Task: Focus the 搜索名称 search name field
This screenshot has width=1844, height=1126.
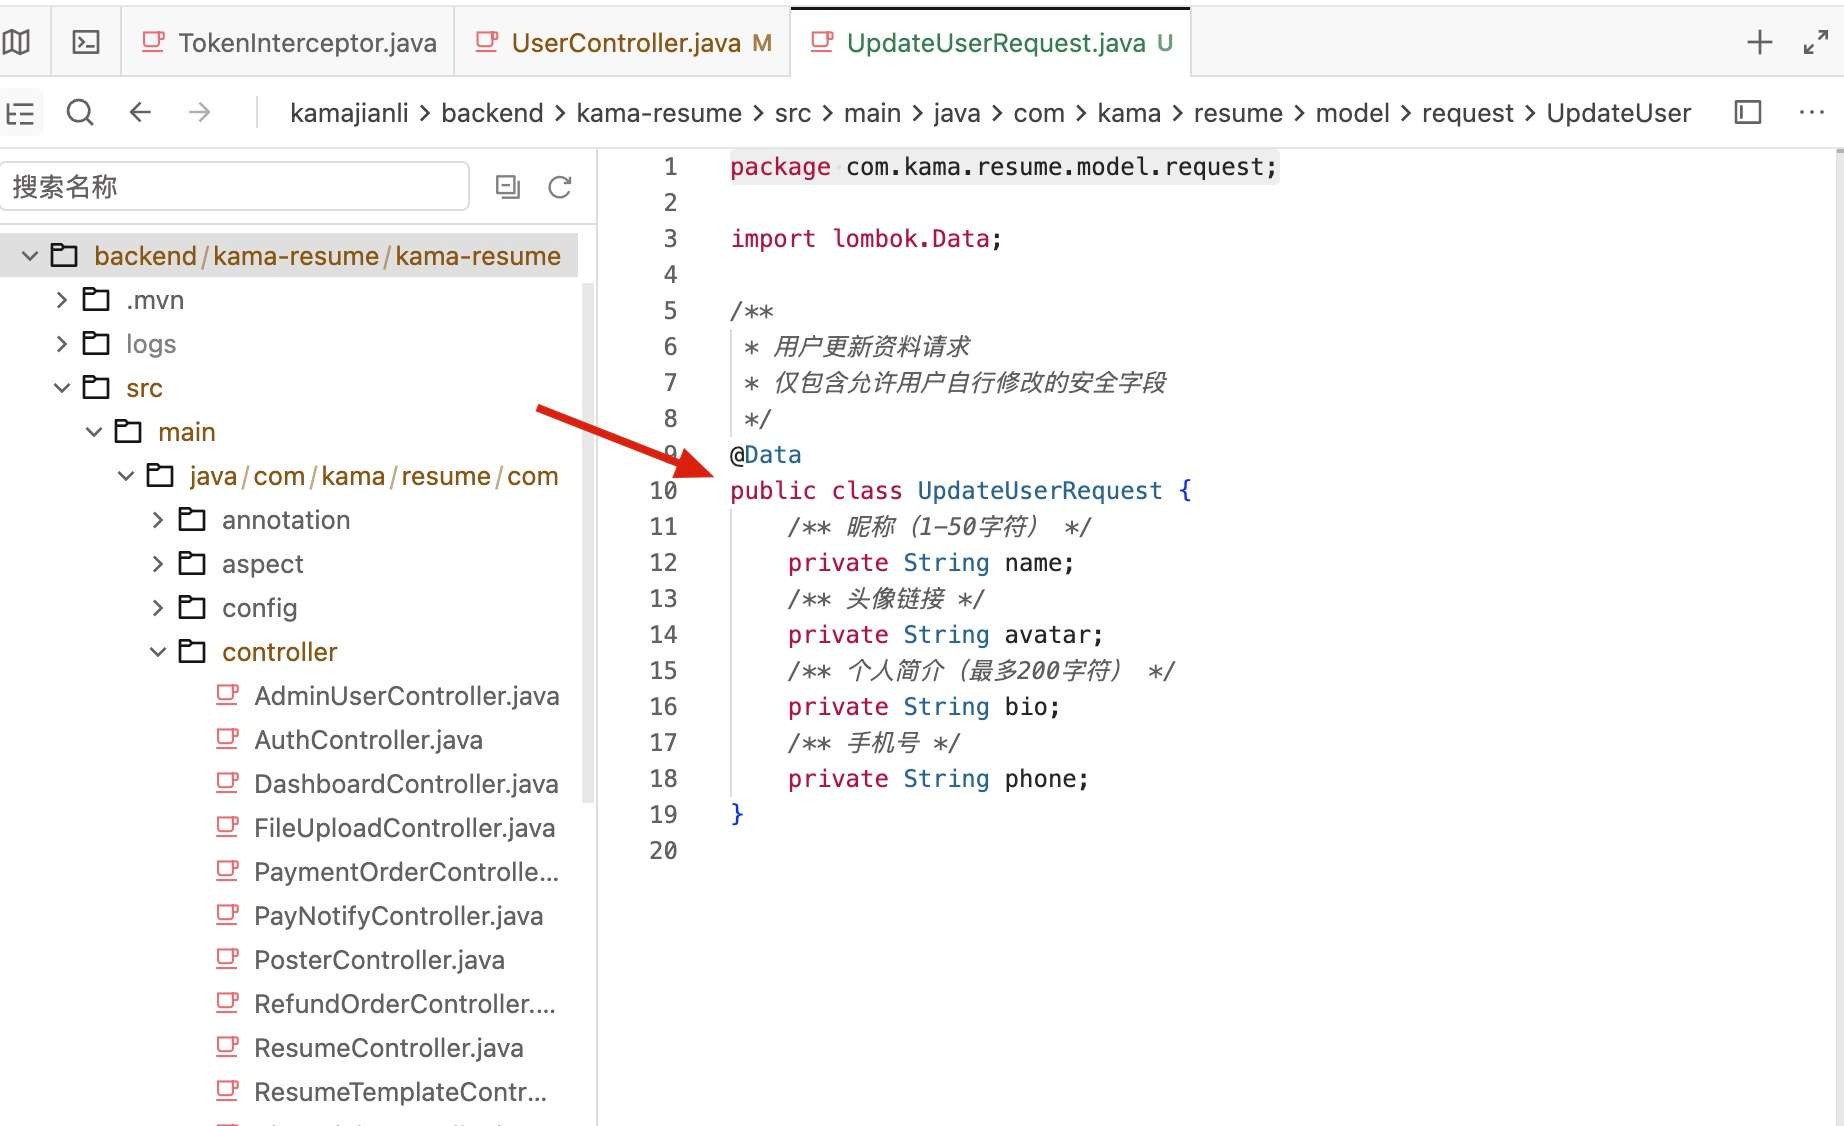Action: click(x=235, y=187)
